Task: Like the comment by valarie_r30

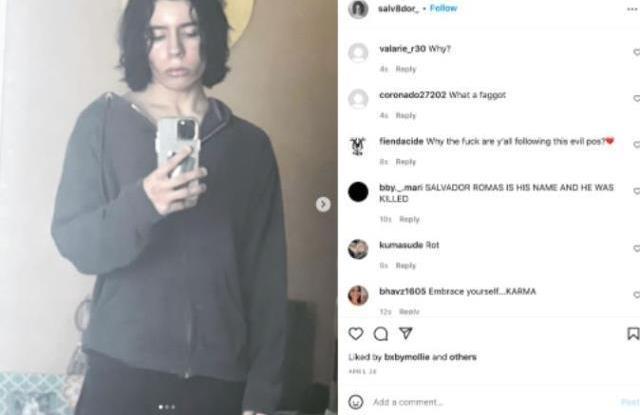Action: pos(636,52)
